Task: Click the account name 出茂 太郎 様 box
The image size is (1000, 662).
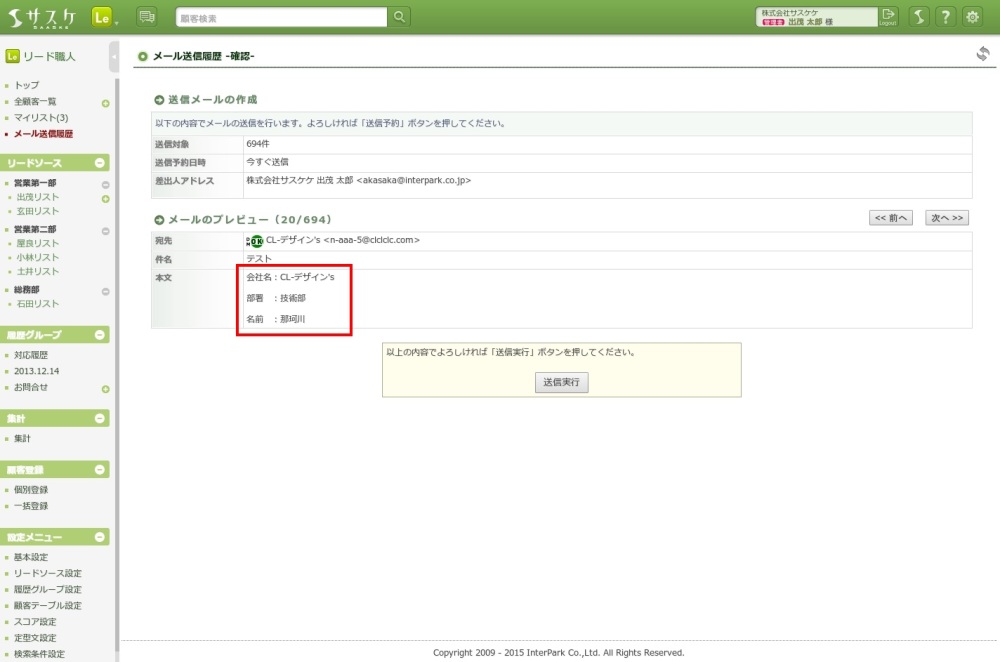Action: (x=816, y=17)
